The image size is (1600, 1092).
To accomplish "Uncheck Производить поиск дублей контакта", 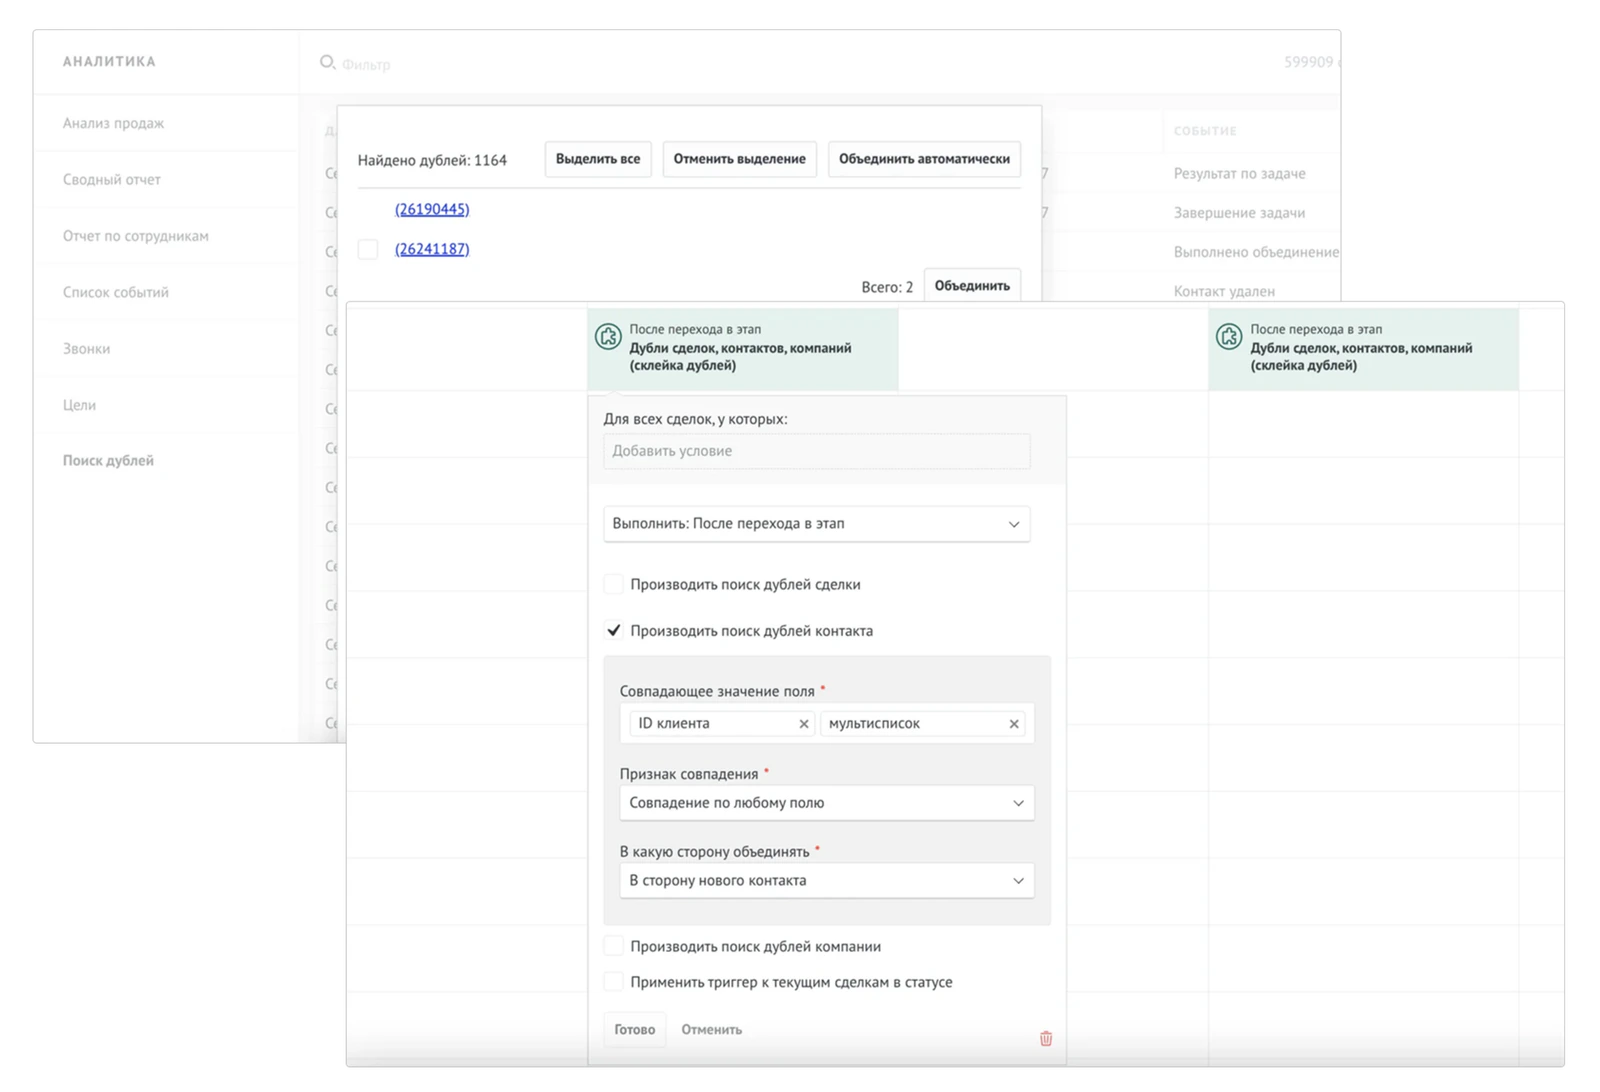I will 614,630.
